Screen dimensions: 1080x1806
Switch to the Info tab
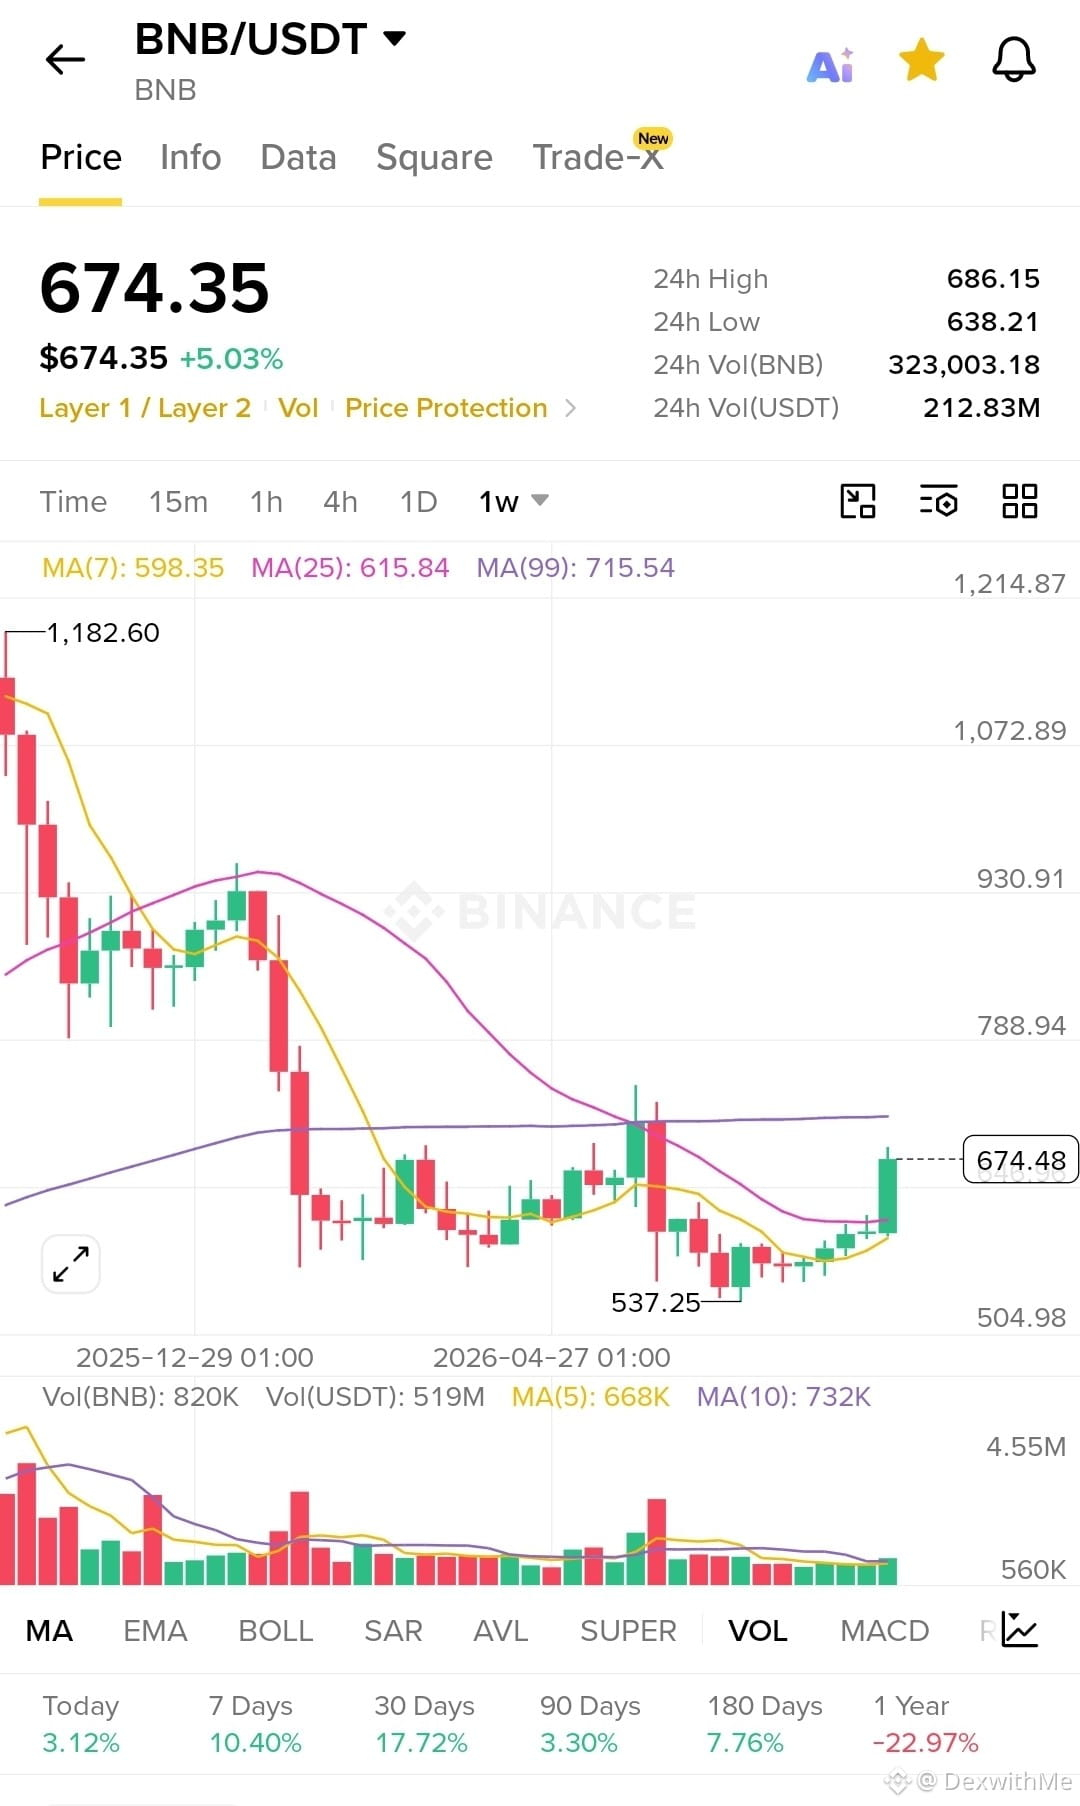pos(190,158)
